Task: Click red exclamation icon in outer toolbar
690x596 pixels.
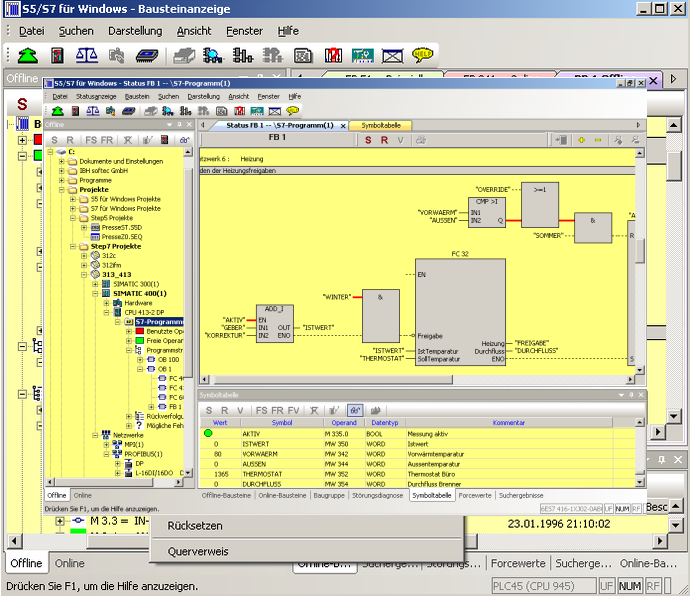Action: [333, 55]
